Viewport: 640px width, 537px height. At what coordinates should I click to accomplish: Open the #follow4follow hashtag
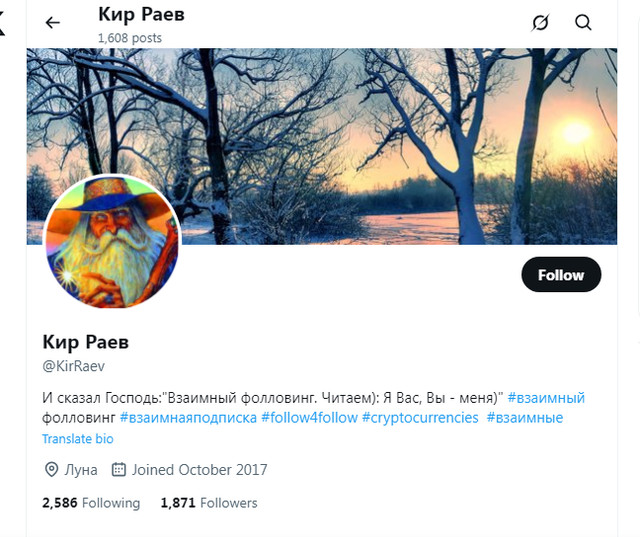point(309,418)
